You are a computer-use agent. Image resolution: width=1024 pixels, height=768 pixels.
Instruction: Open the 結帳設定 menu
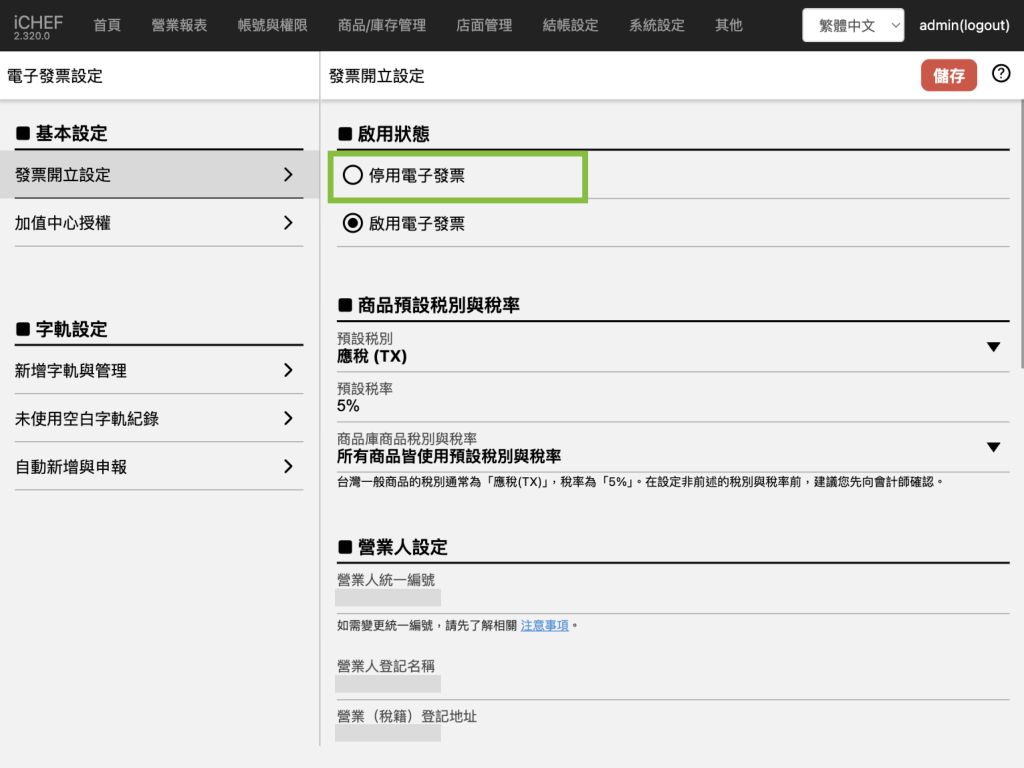pos(570,26)
